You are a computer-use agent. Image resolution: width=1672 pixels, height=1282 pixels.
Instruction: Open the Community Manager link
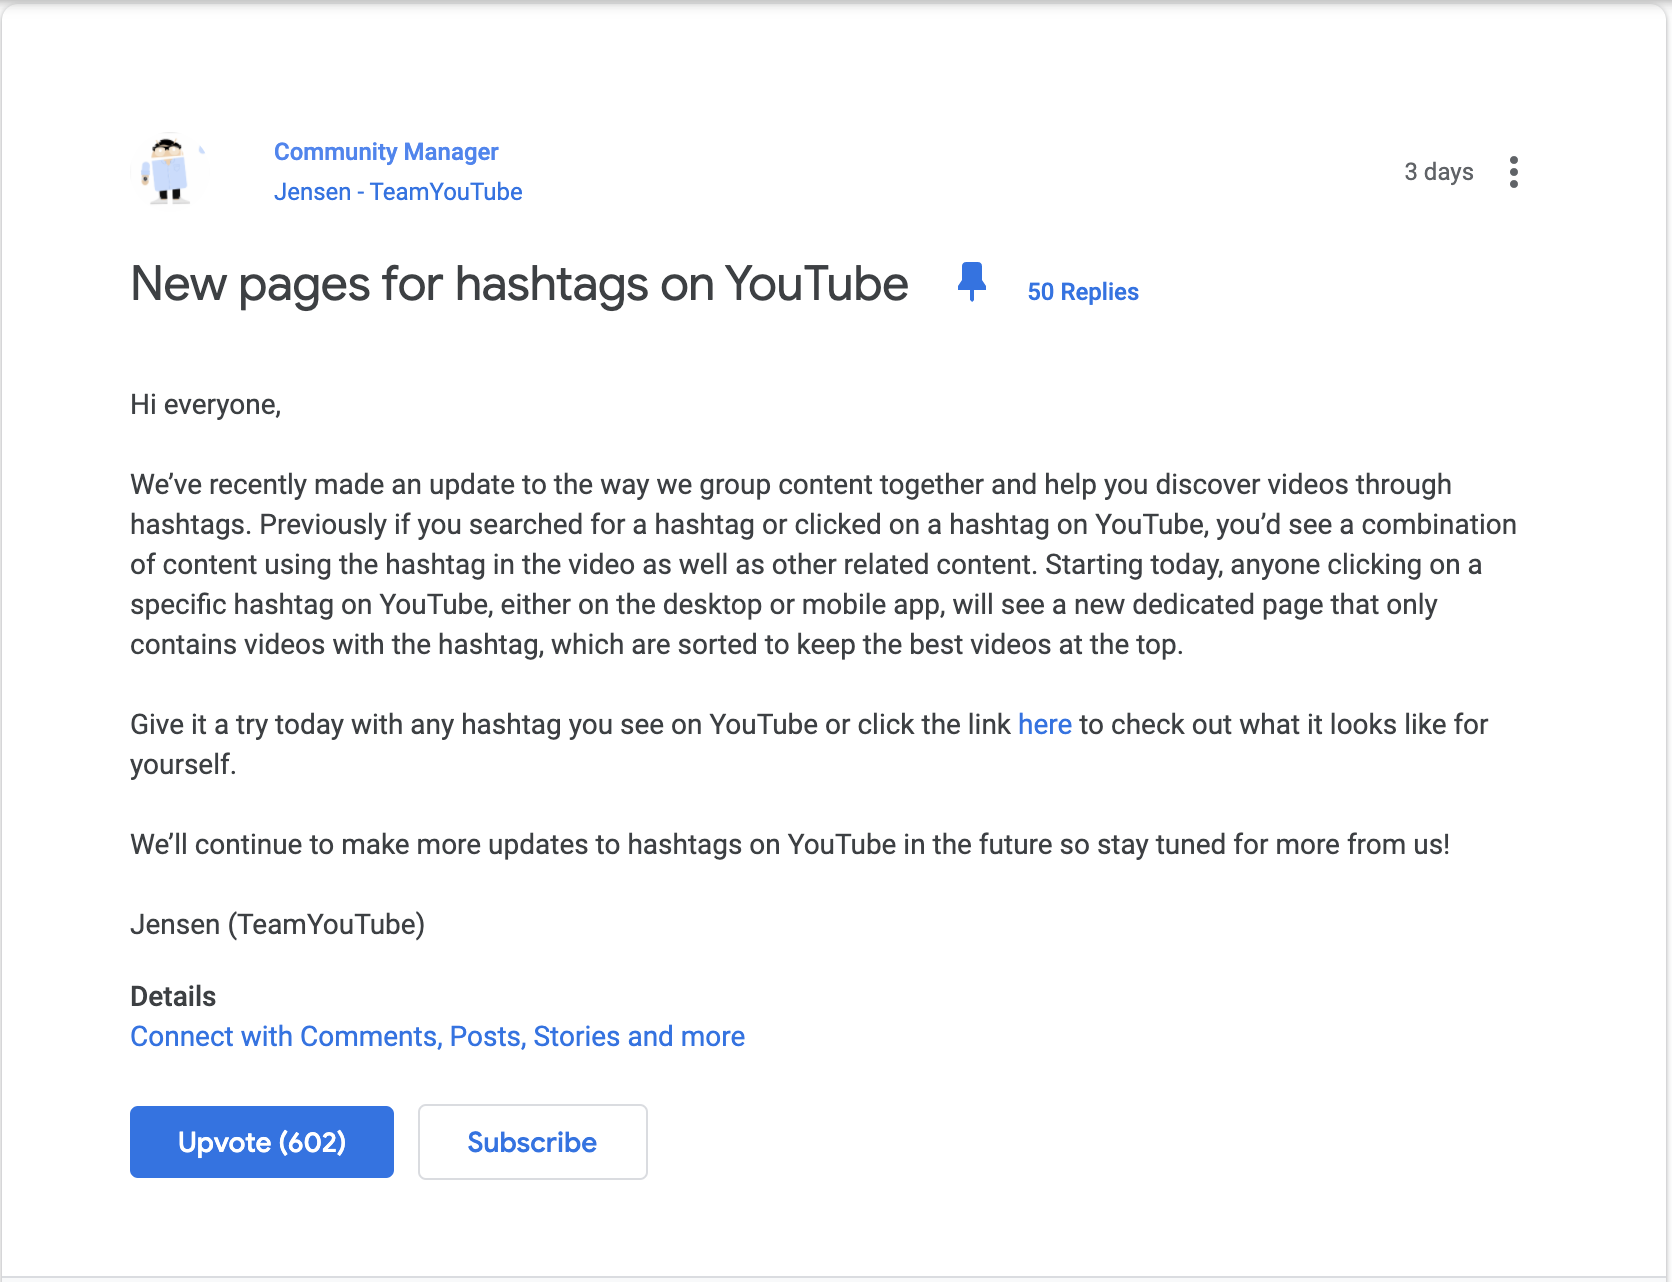point(386,152)
